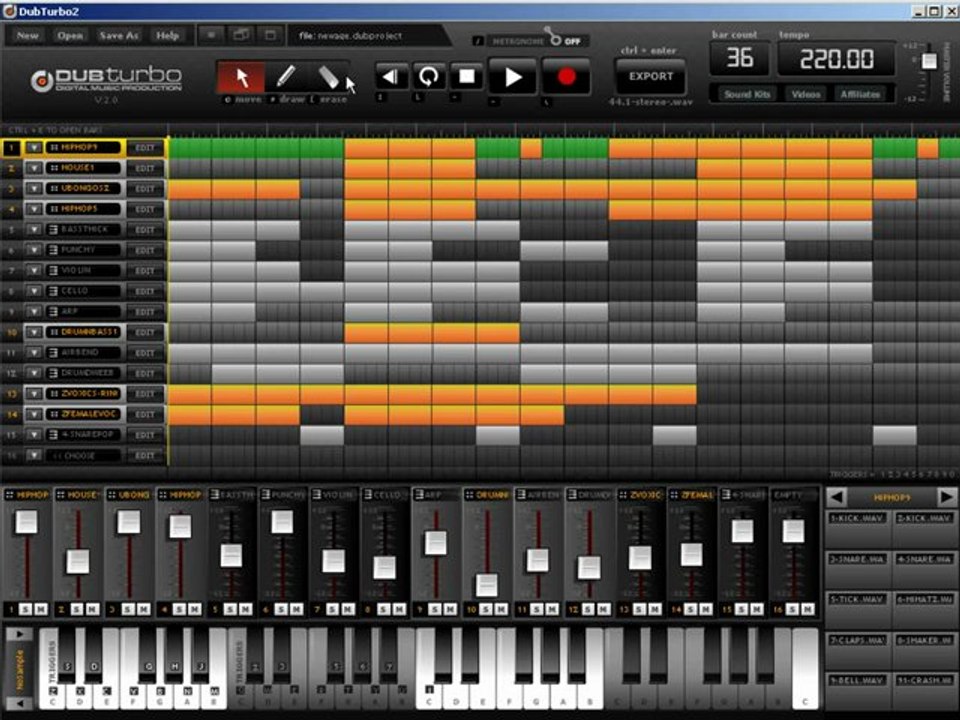Image resolution: width=960 pixels, height=720 pixels.
Task: Rewind to start with the back transport button
Action: pyautogui.click(x=391, y=77)
